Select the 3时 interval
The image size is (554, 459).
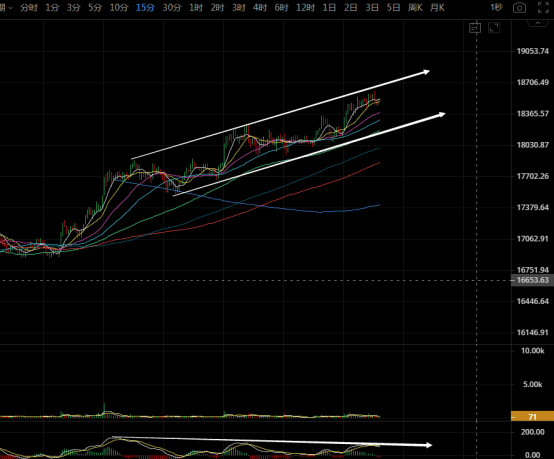pyautogui.click(x=238, y=7)
